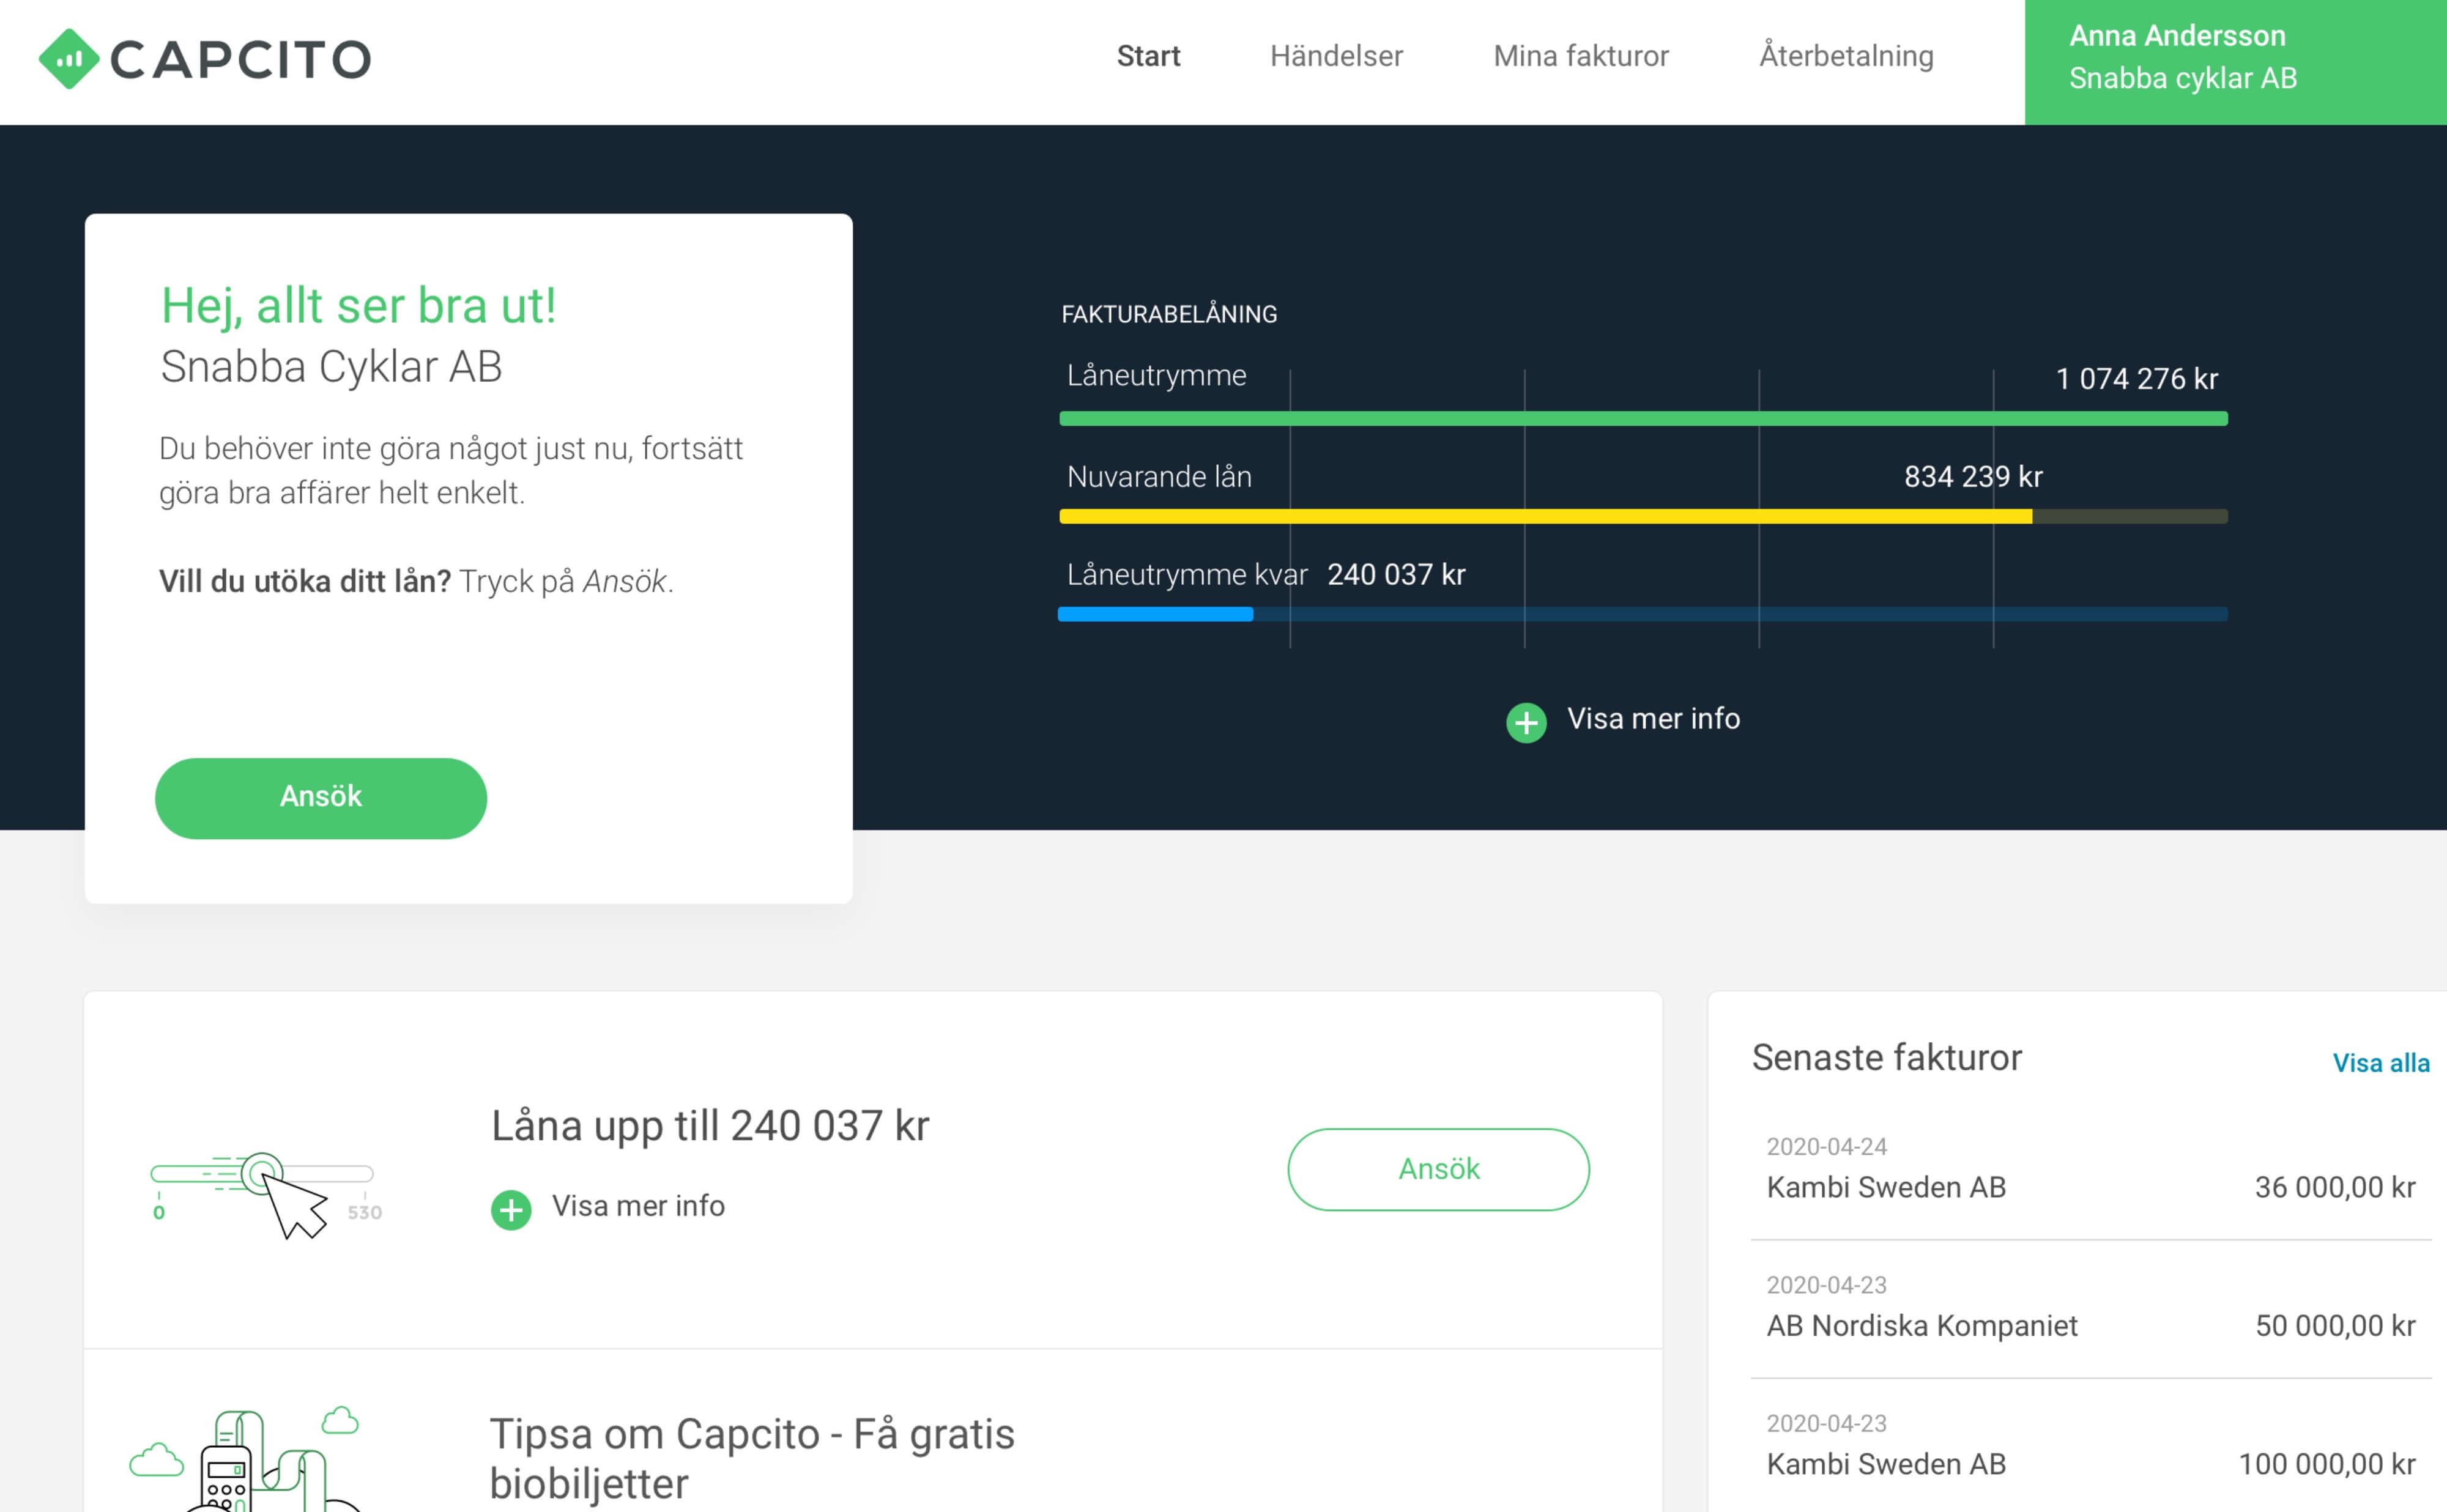The width and height of the screenshot is (2447, 1512).
Task: Select Kambi Sweden AB 100 000,00 kr invoice
Action: point(2090,1447)
